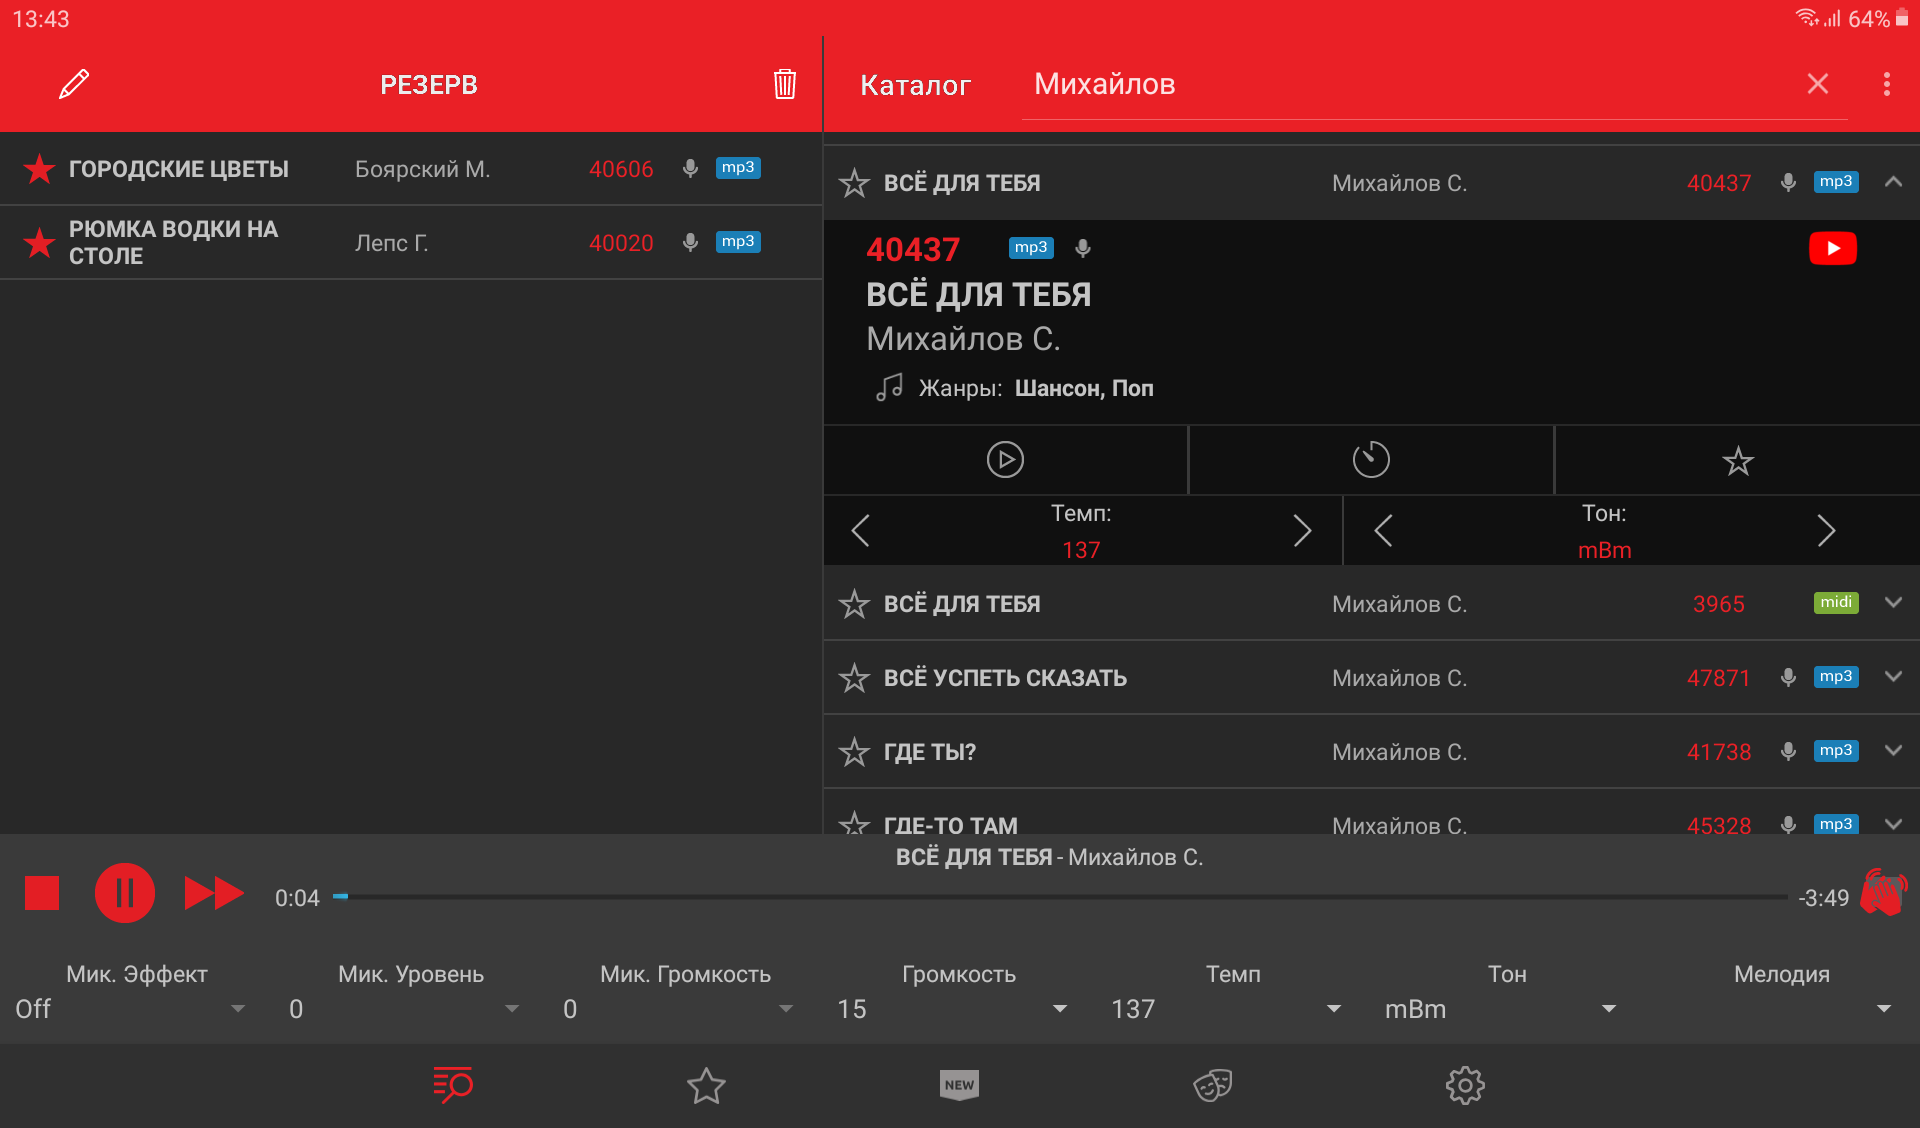
Task: Toggle favorite star on ВСЁ ДЛЯ ТЕБЯ 40437 row
Action: 854,183
